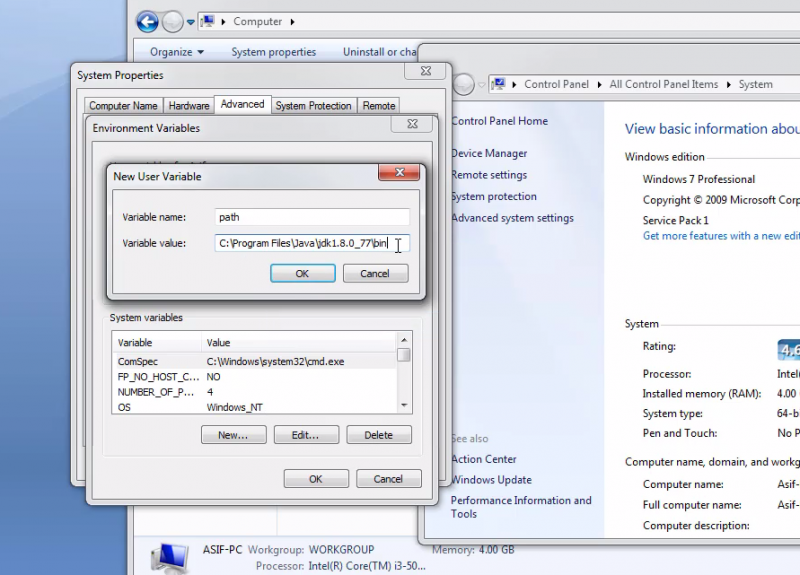Click New... under System variables

pos(234,435)
